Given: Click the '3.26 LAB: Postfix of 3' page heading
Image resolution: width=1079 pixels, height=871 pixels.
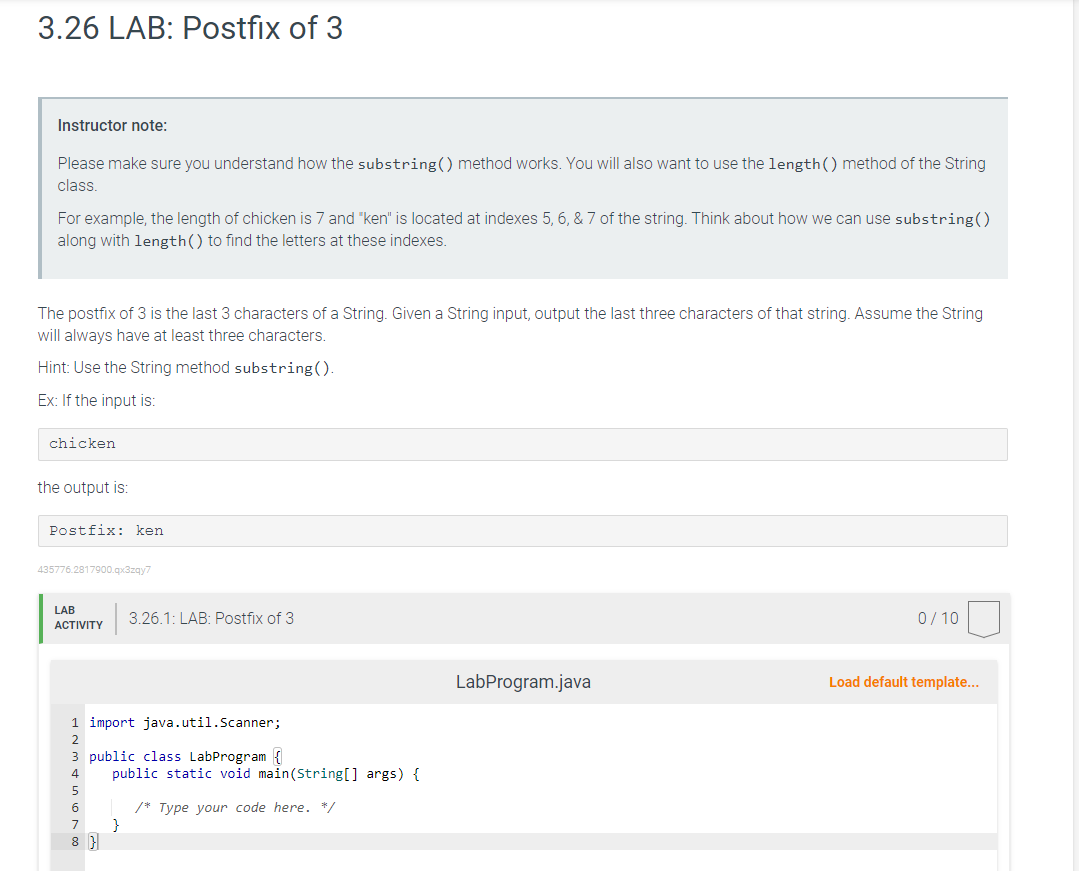Looking at the screenshot, I should click(190, 28).
